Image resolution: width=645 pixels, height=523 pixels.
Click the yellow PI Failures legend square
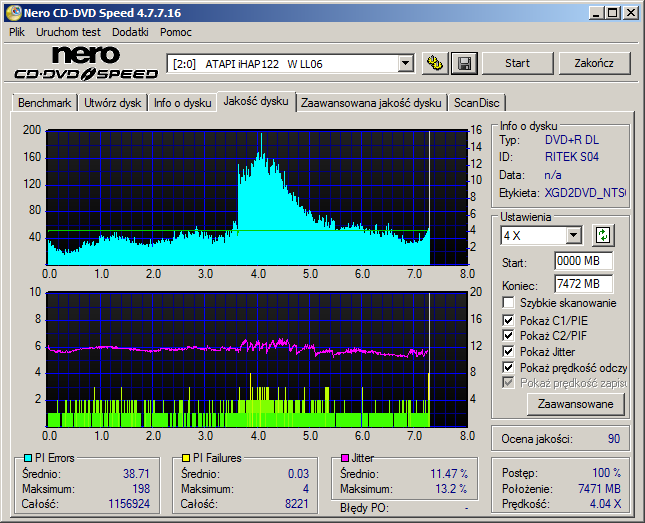(186, 458)
